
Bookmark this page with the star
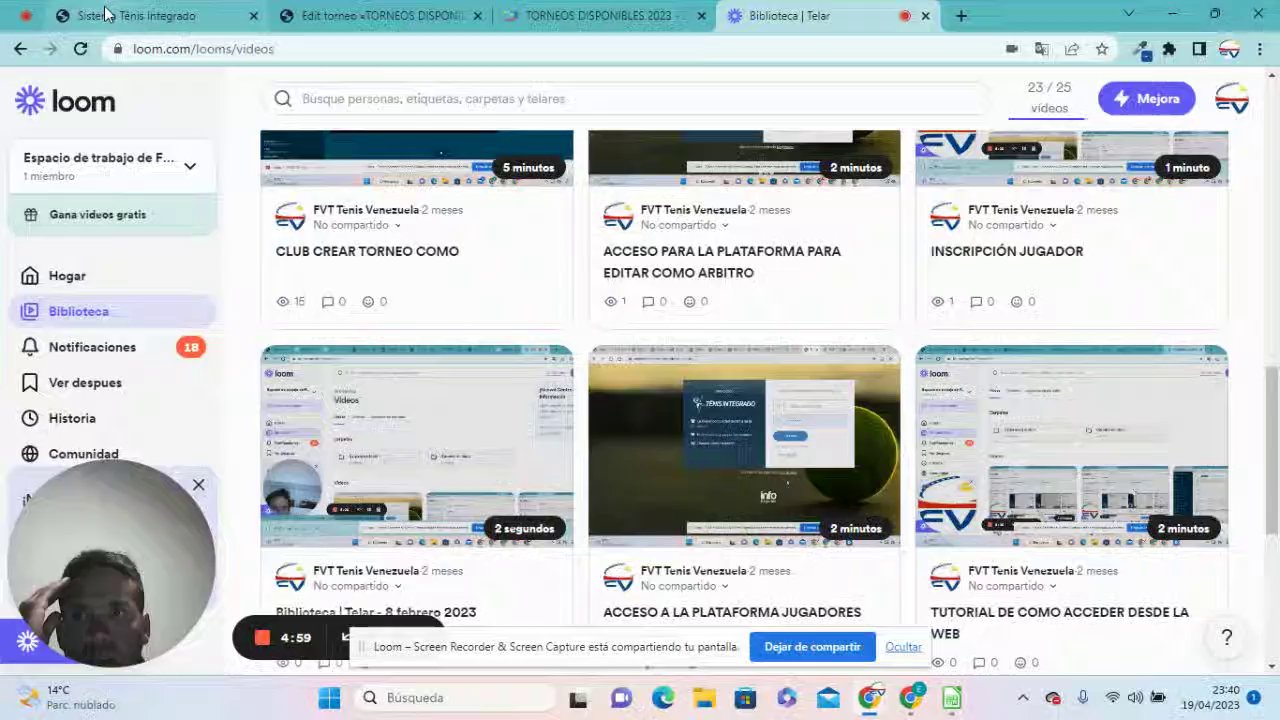tap(1101, 49)
